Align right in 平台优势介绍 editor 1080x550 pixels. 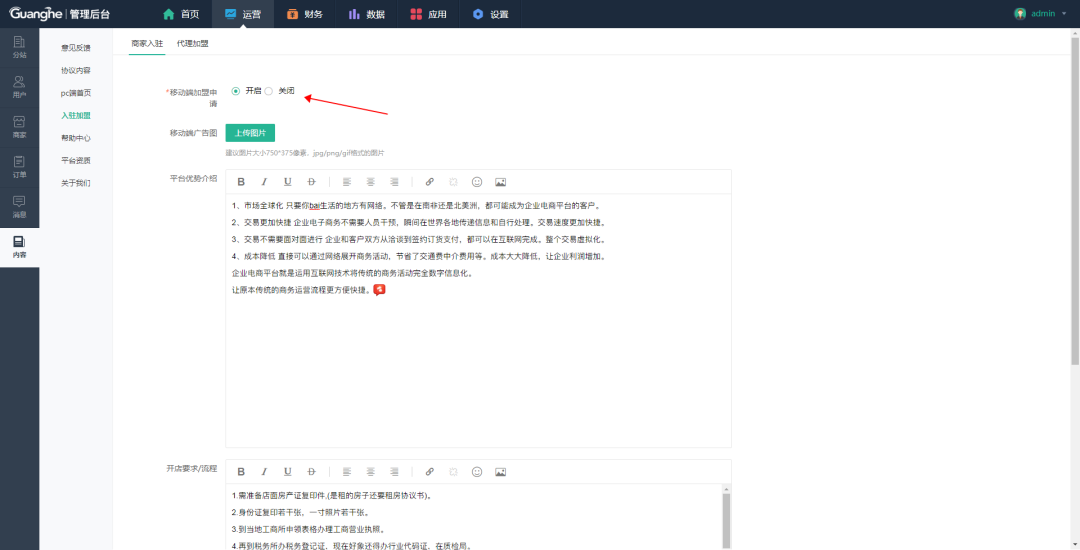(x=394, y=182)
